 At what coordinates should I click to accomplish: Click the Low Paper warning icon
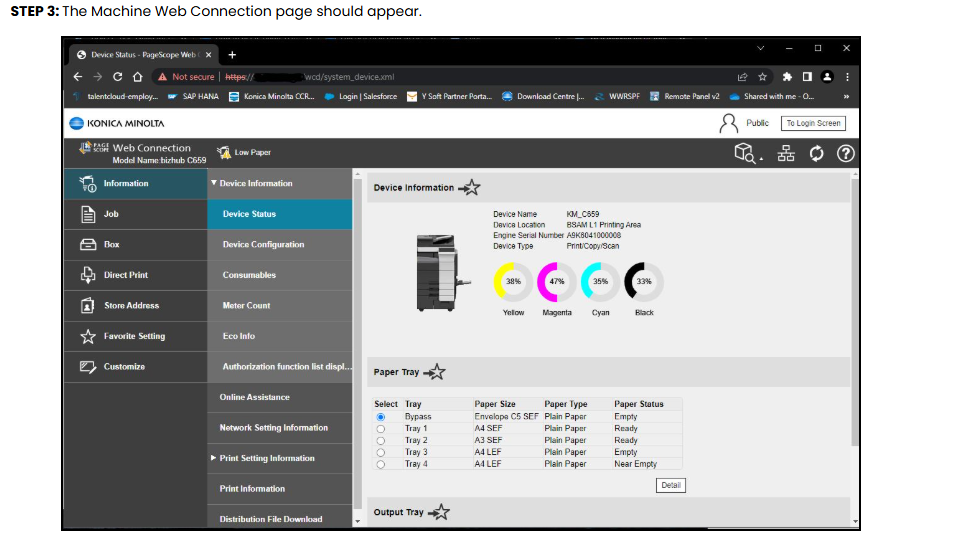coord(224,152)
